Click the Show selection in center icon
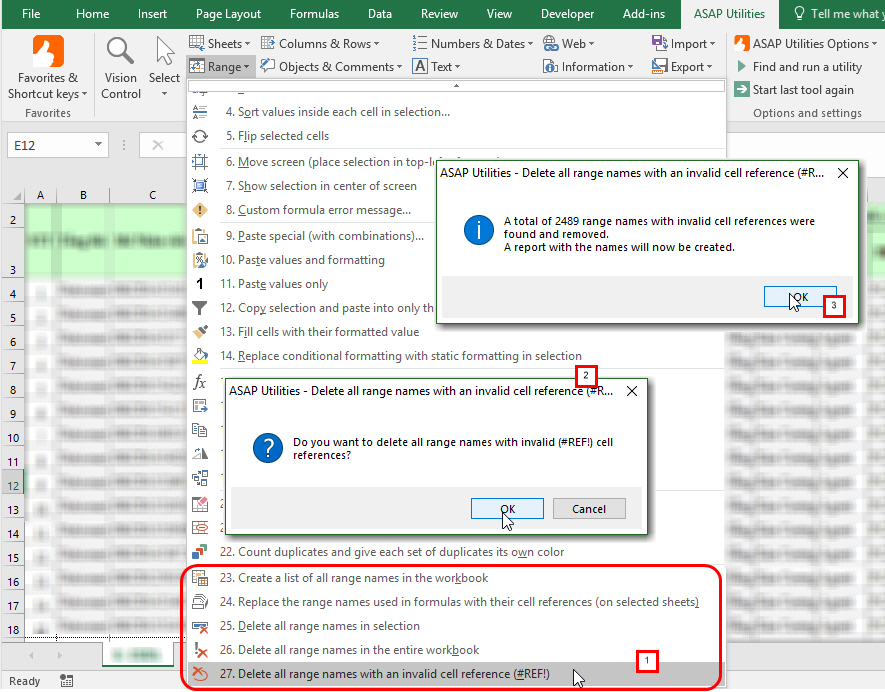The height and width of the screenshot is (692, 885). [x=200, y=186]
